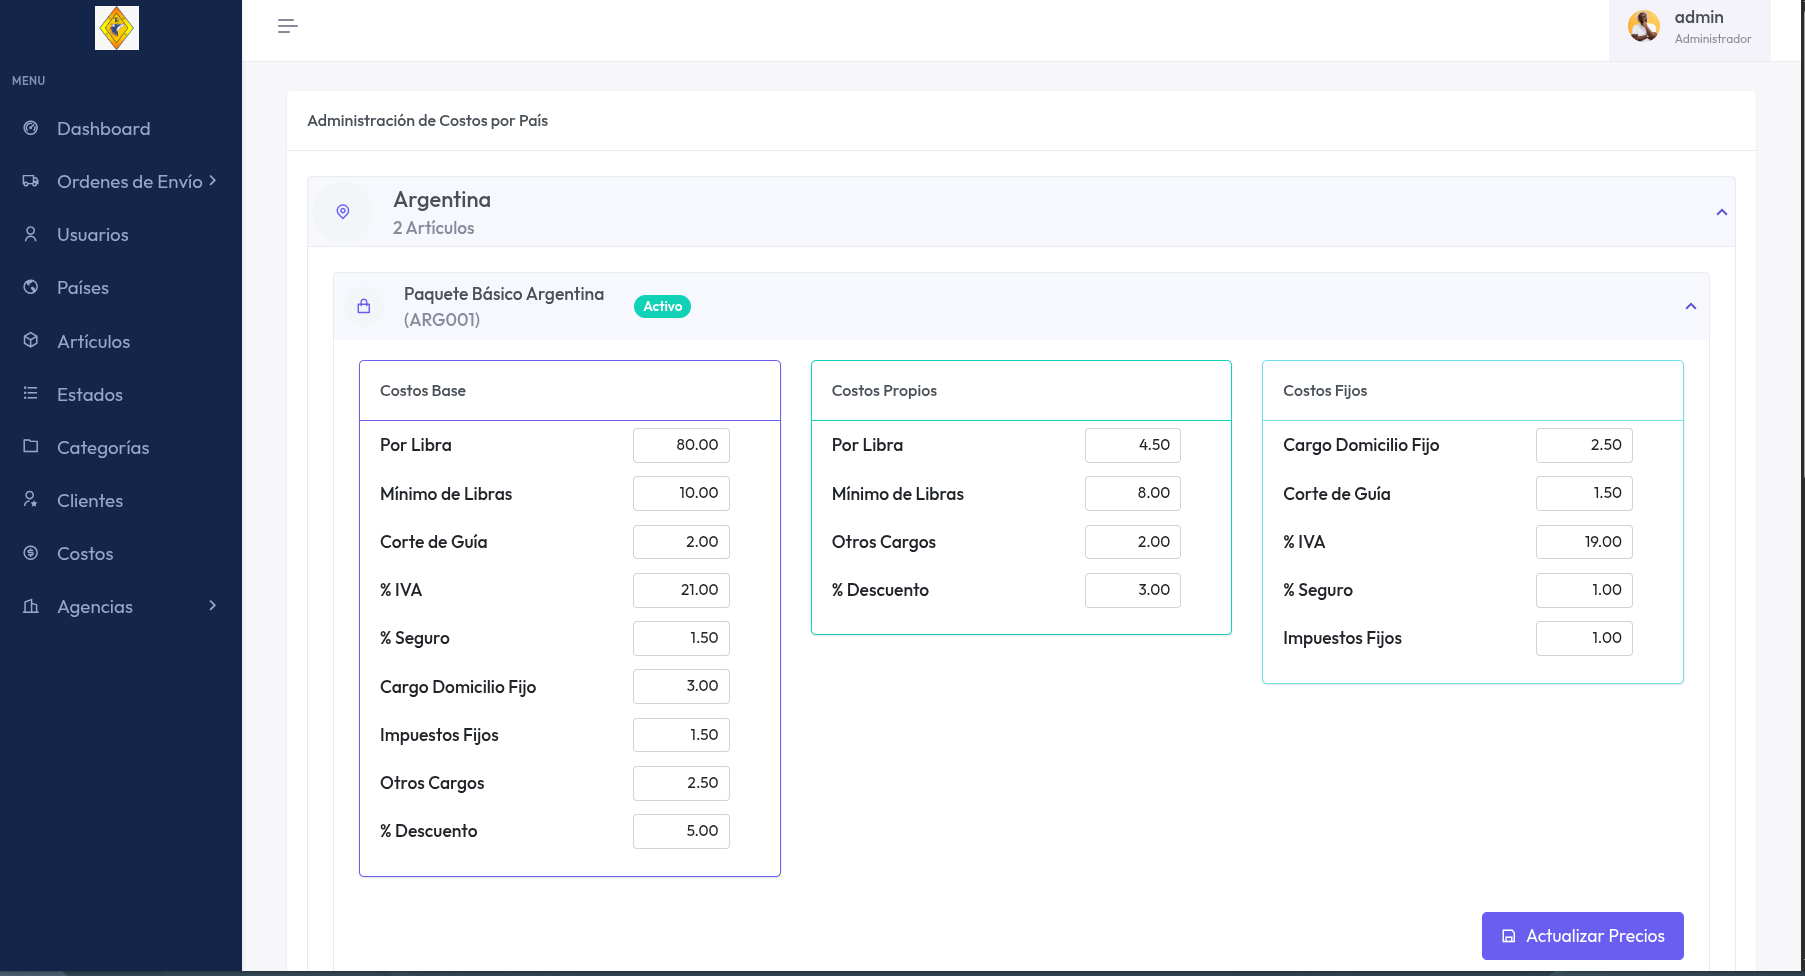Click the company logo in sidebar
Image resolution: width=1805 pixels, height=976 pixels.
pos(117,28)
